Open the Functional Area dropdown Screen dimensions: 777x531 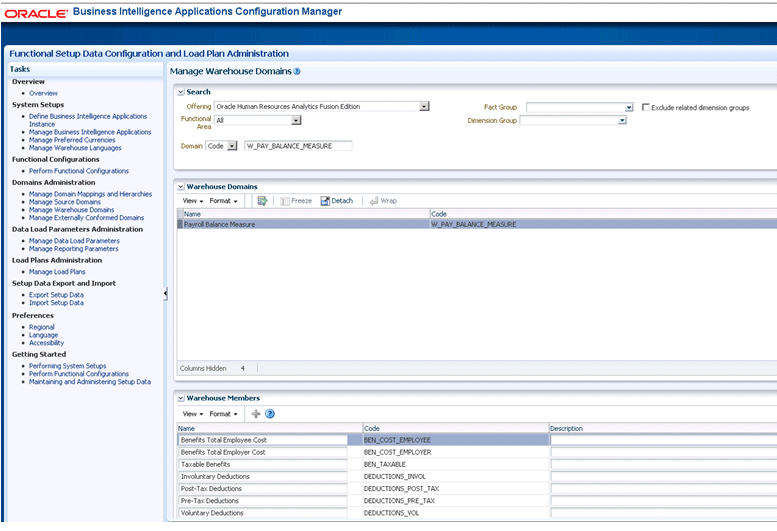tap(296, 120)
